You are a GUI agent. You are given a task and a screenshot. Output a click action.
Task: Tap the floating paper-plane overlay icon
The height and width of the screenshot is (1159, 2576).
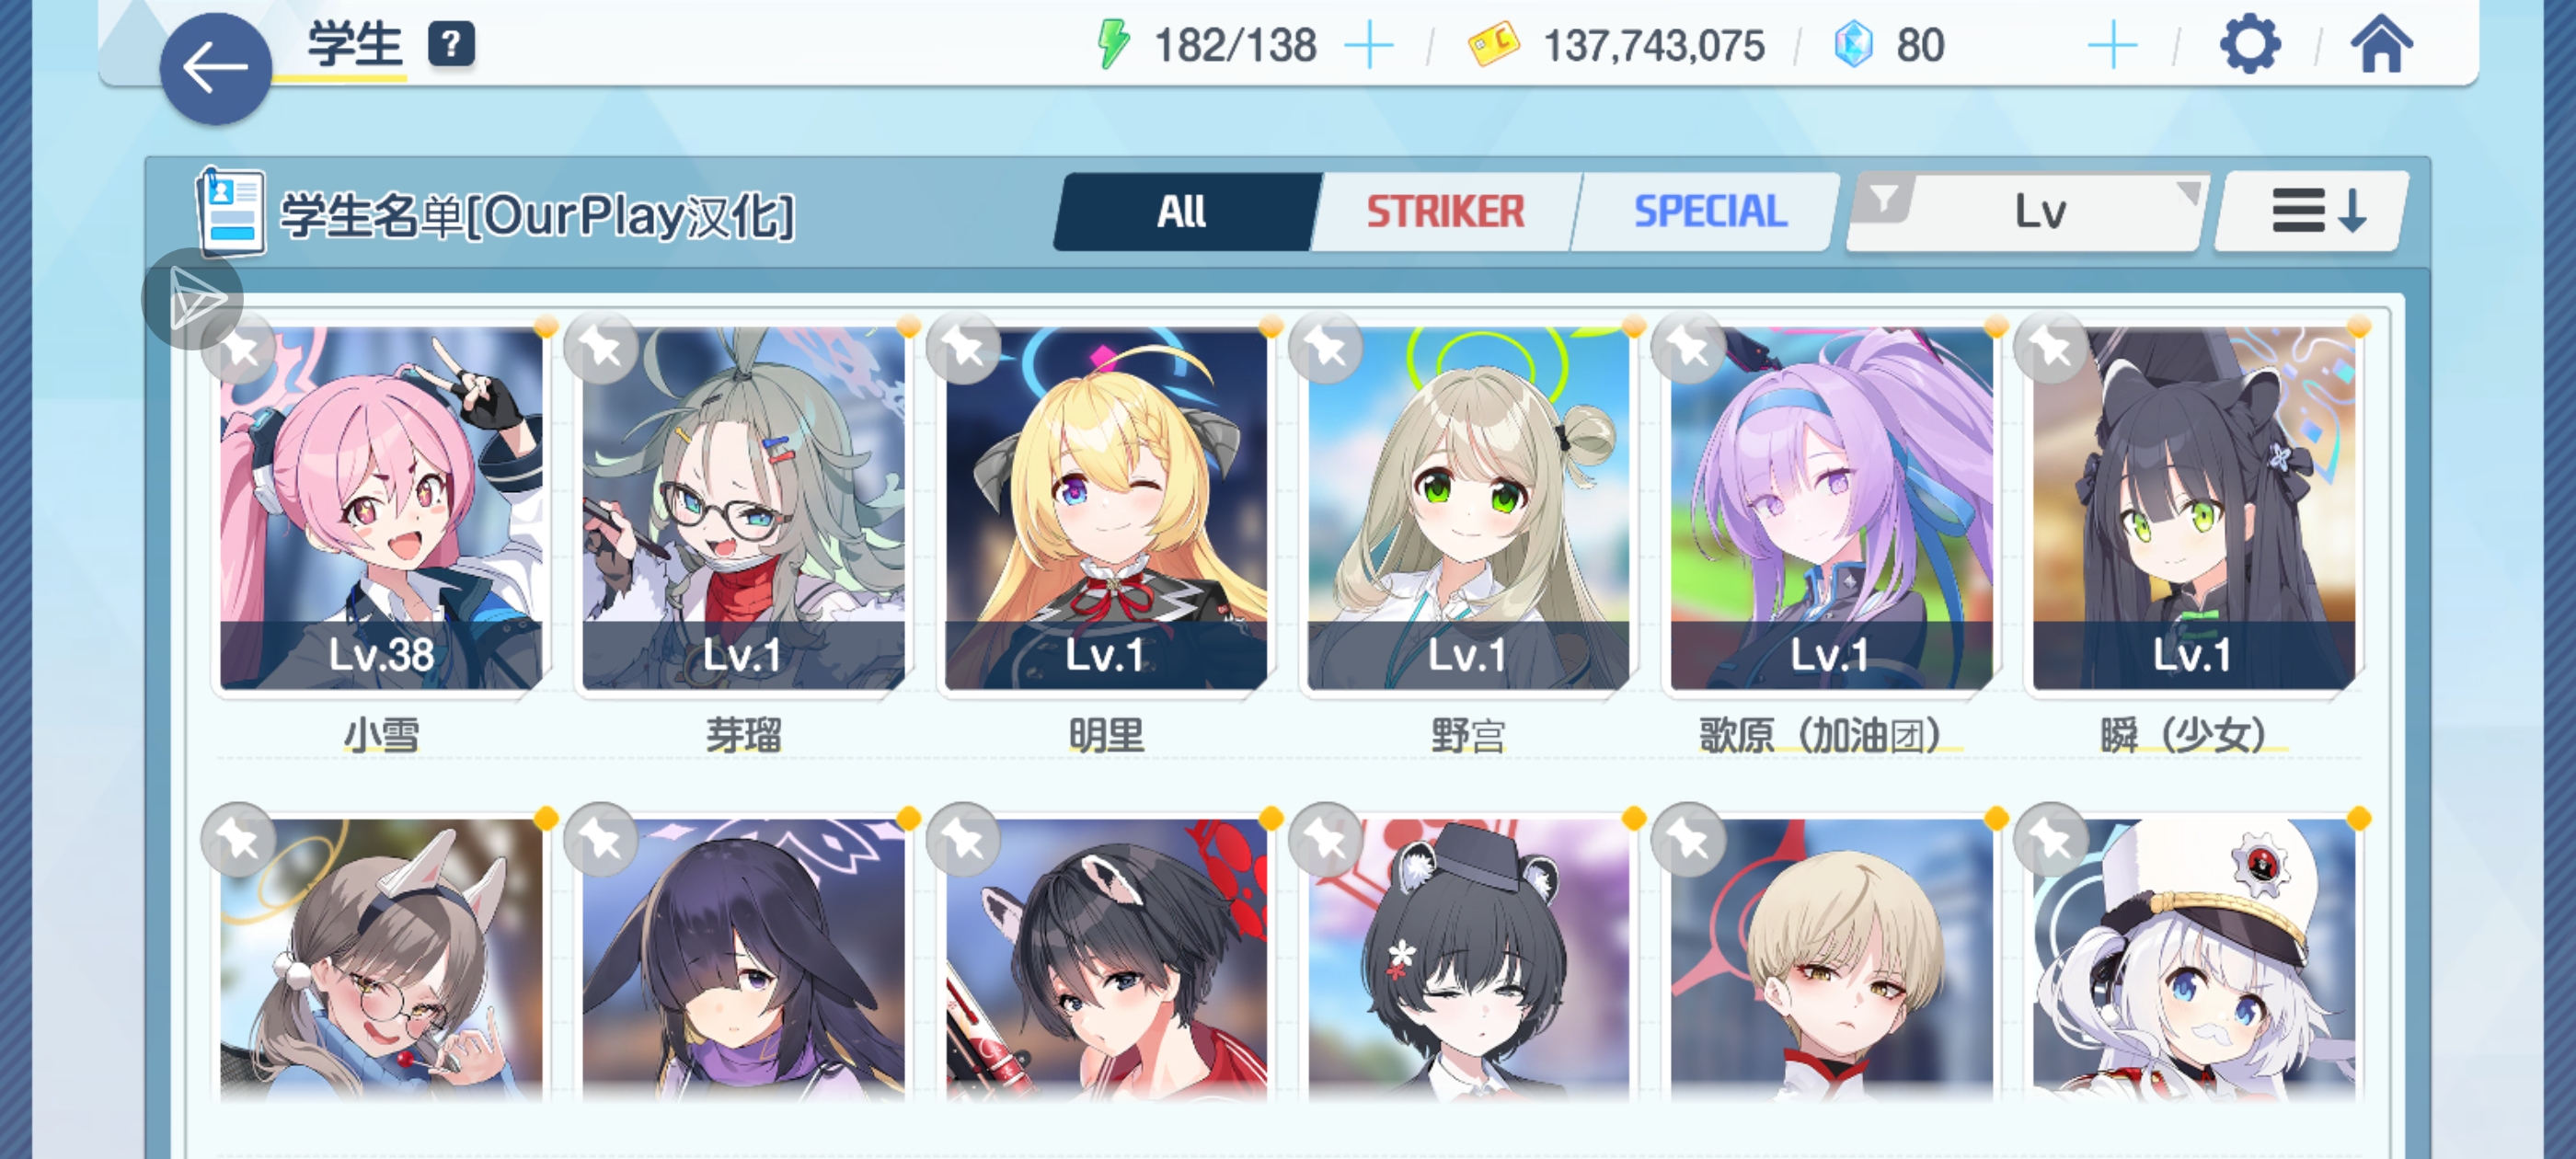pos(192,298)
